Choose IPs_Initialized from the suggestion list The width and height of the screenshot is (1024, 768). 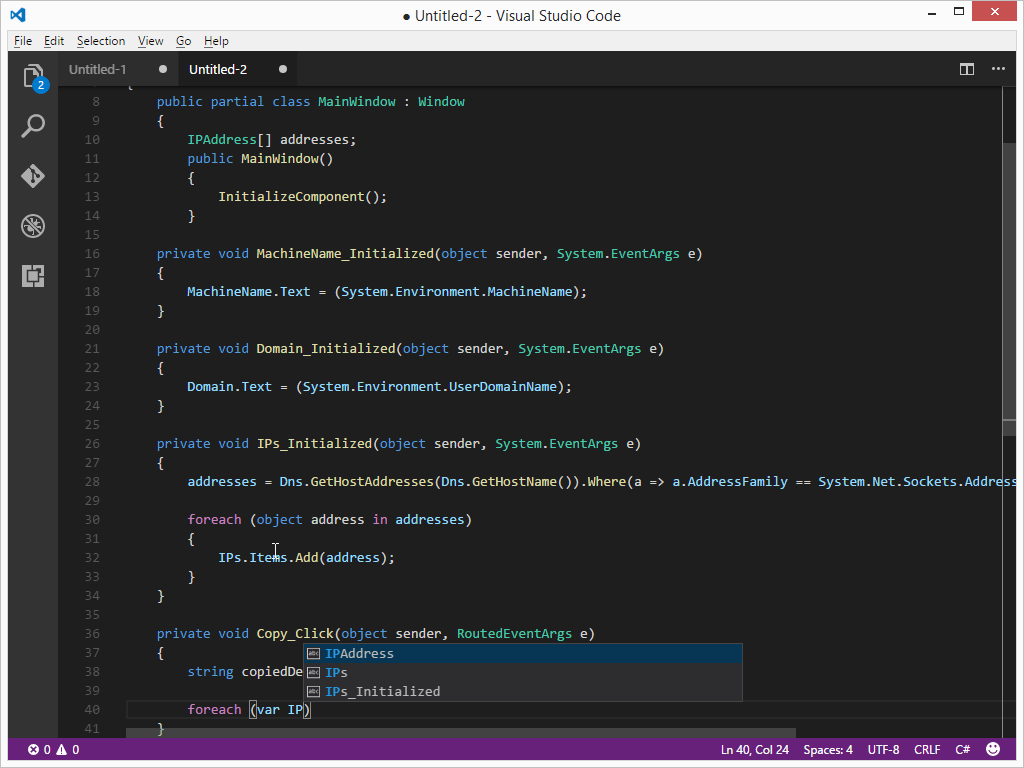pyautogui.click(x=523, y=691)
